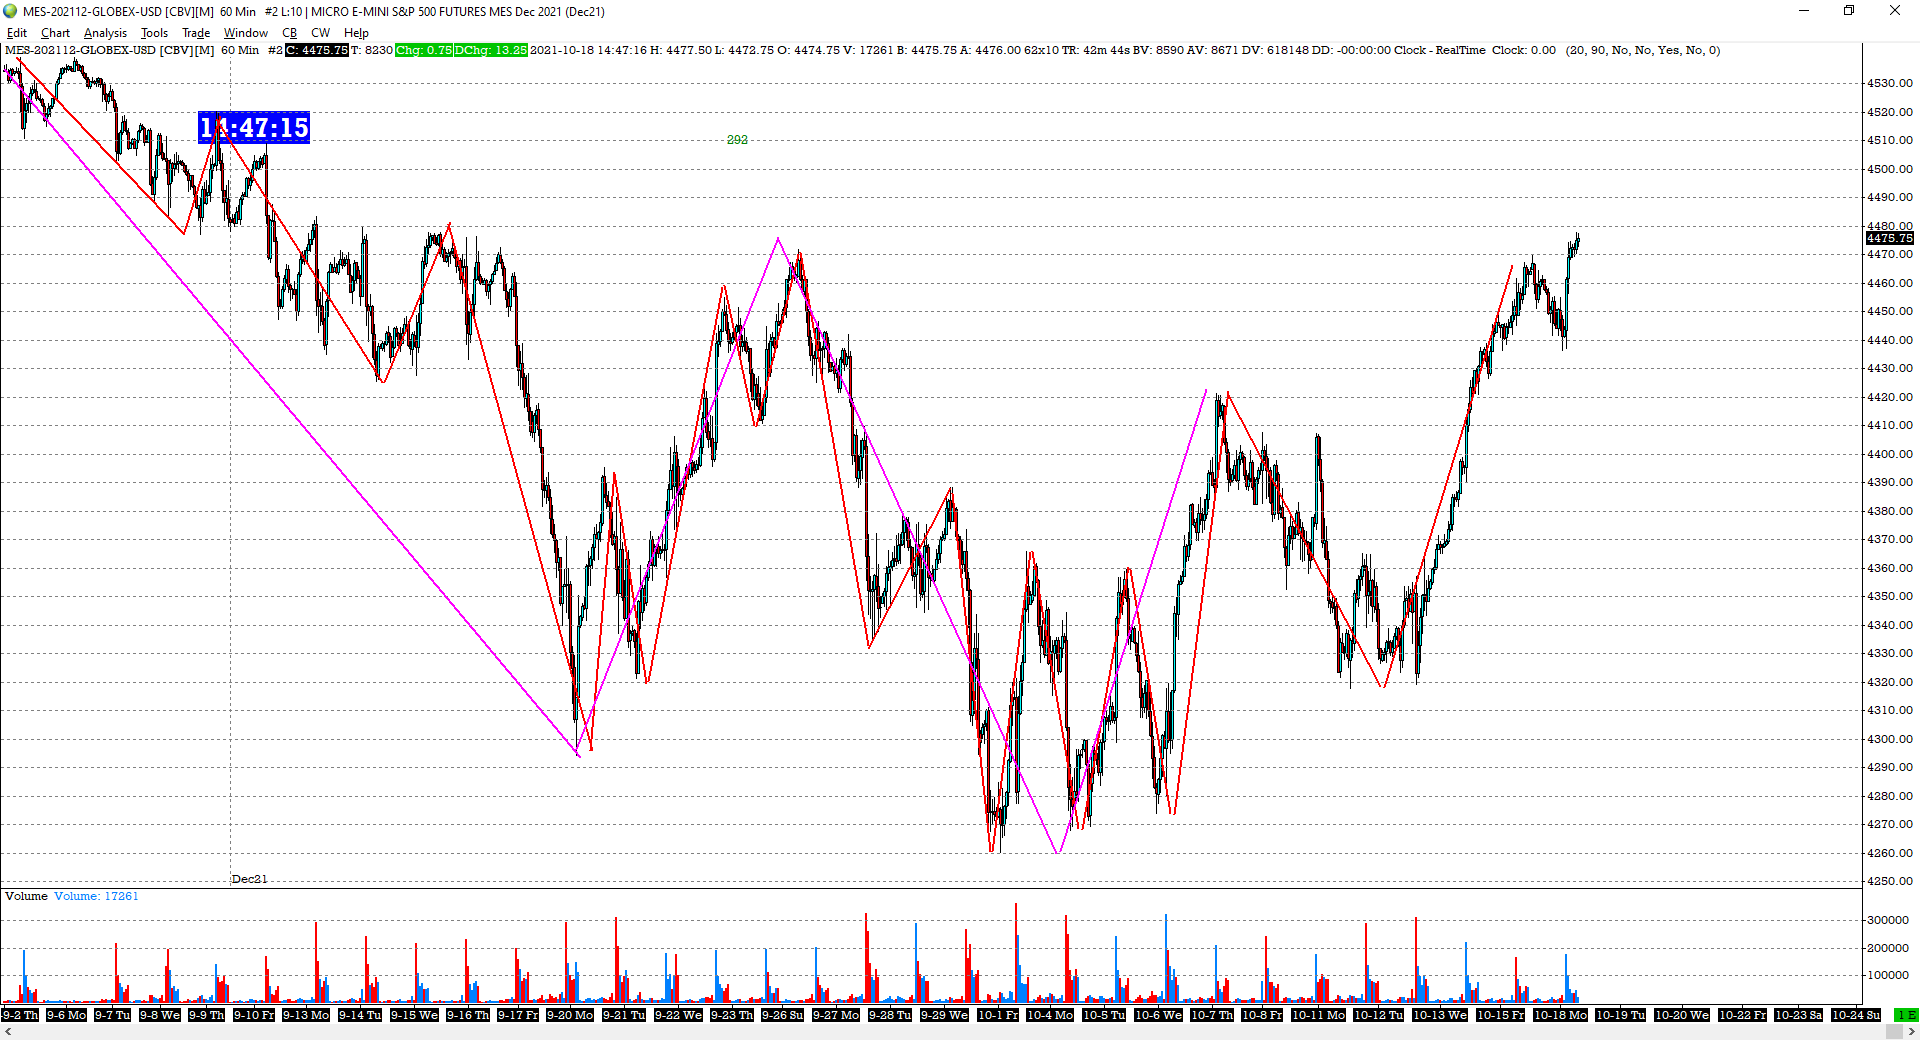Click the blue 14:47:15 countdown clock label
The width and height of the screenshot is (1920, 1040).
coord(254,128)
